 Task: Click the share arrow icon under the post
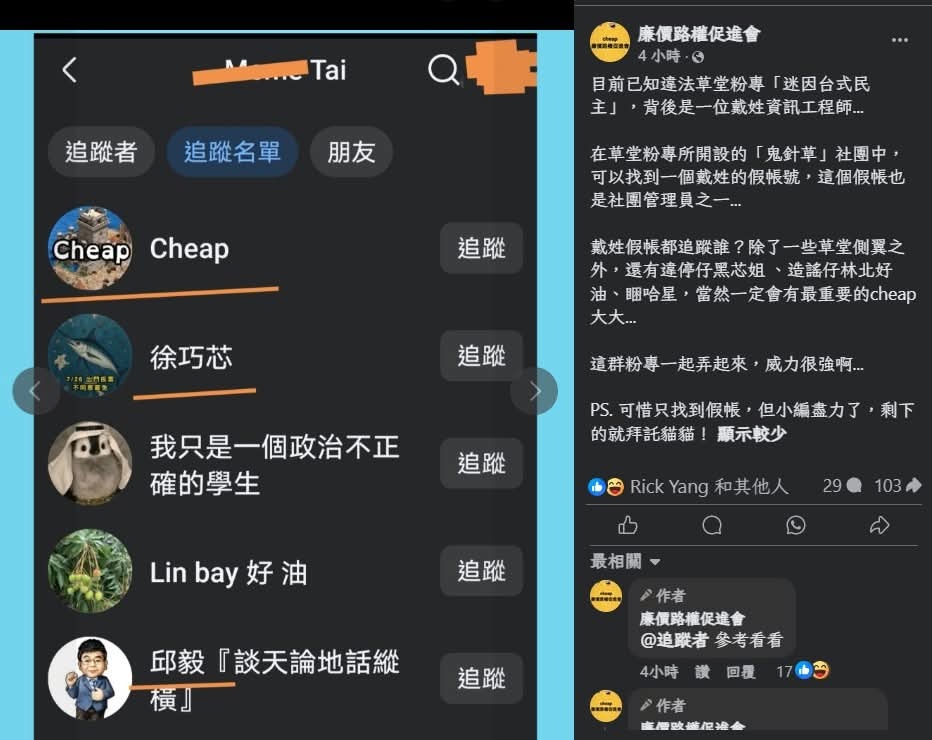(879, 525)
